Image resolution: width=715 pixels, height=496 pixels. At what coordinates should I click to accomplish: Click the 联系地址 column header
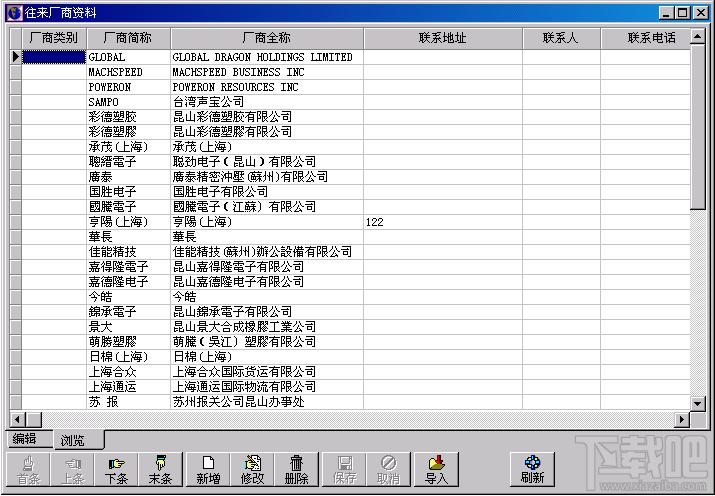coord(443,38)
